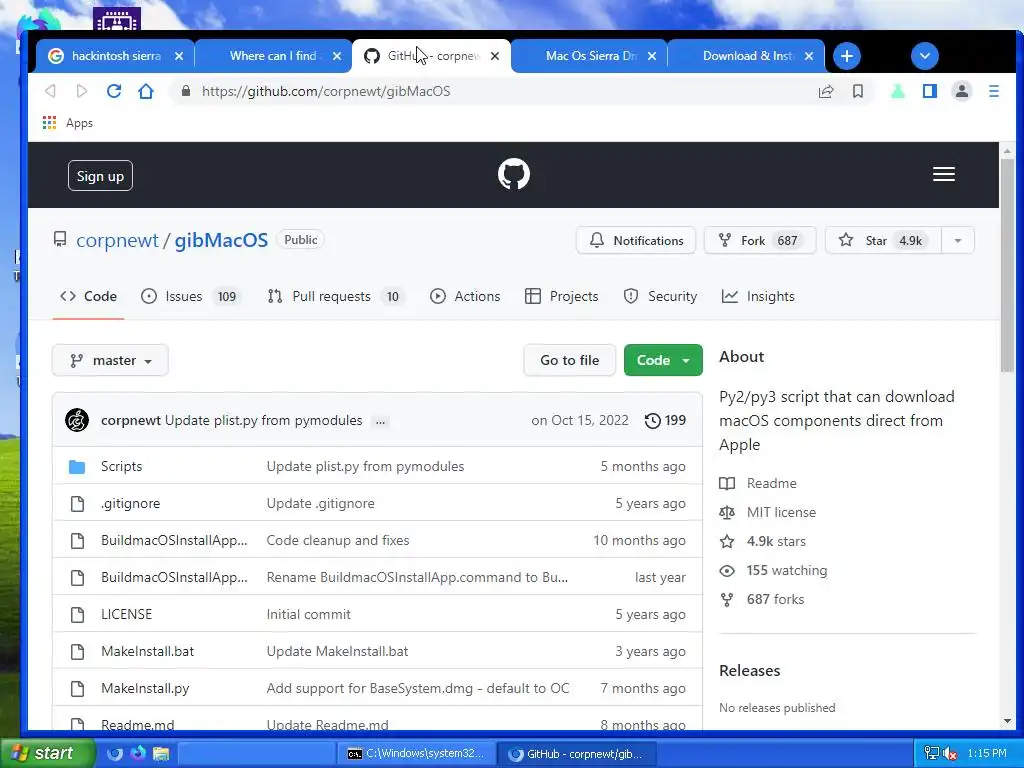The width and height of the screenshot is (1024, 768).
Task: Toggle the browser side panel icon
Action: tap(930, 91)
